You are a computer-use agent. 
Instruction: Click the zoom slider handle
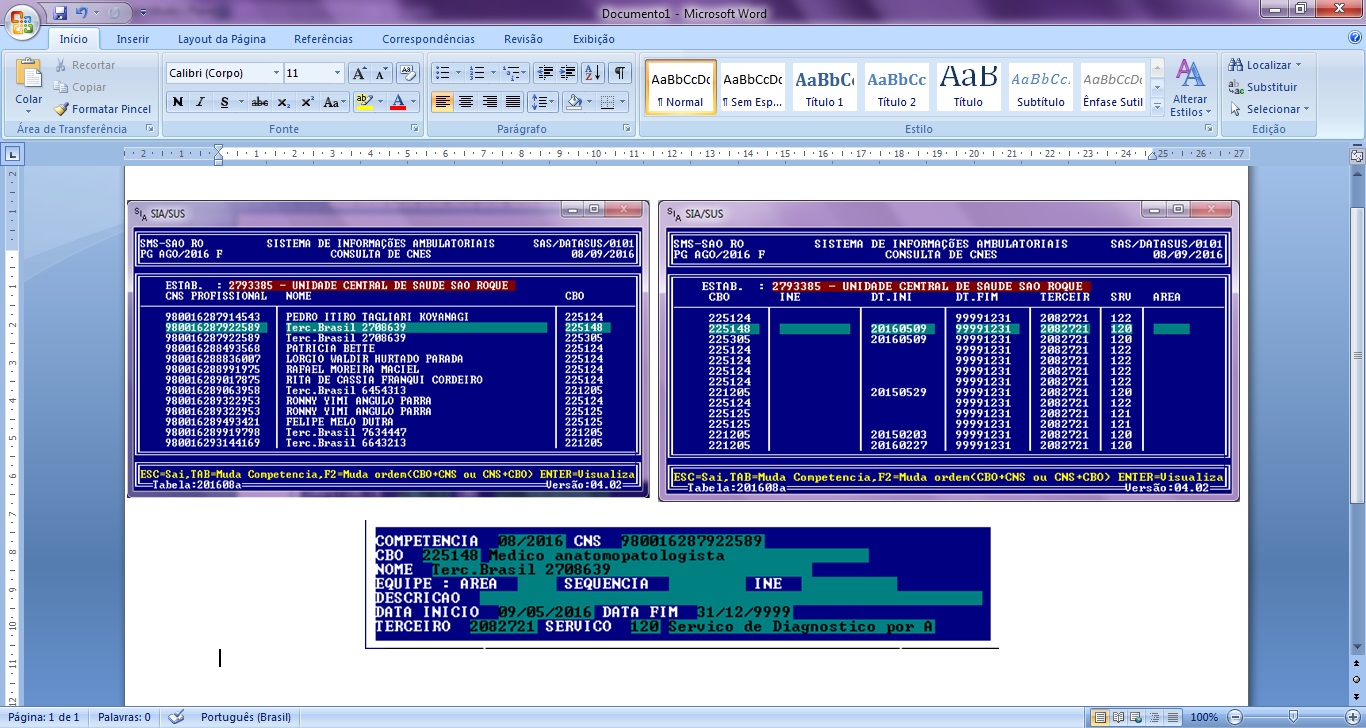pos(1293,717)
